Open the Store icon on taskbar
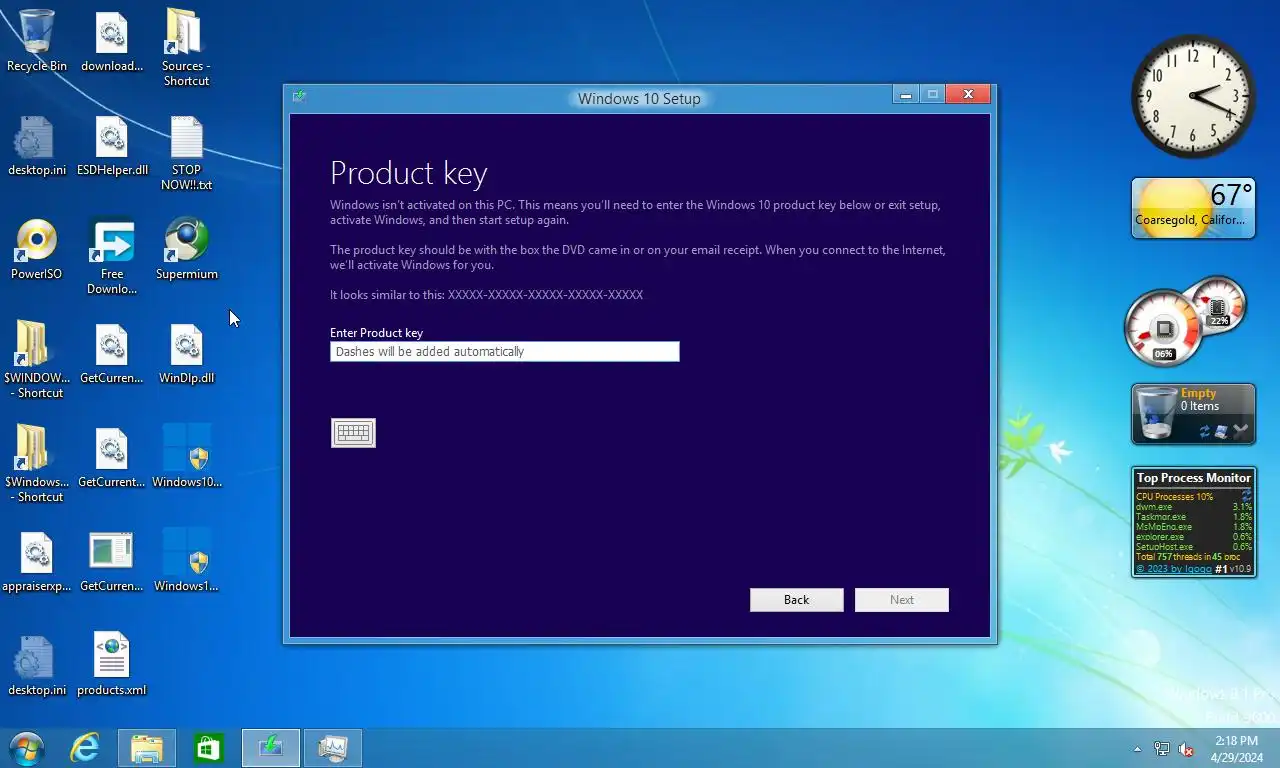Screen dimensions: 1280x768 [208, 748]
